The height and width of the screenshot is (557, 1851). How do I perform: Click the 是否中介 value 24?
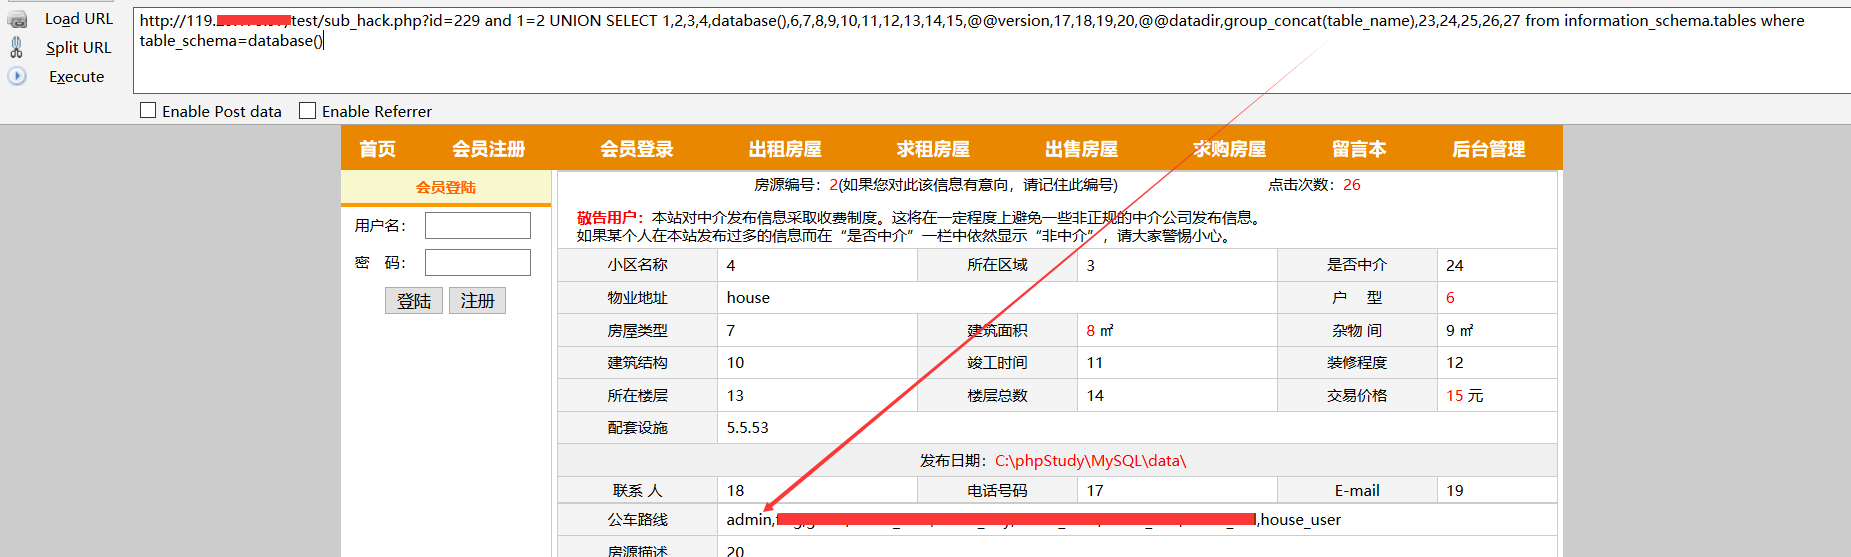pos(1454,265)
